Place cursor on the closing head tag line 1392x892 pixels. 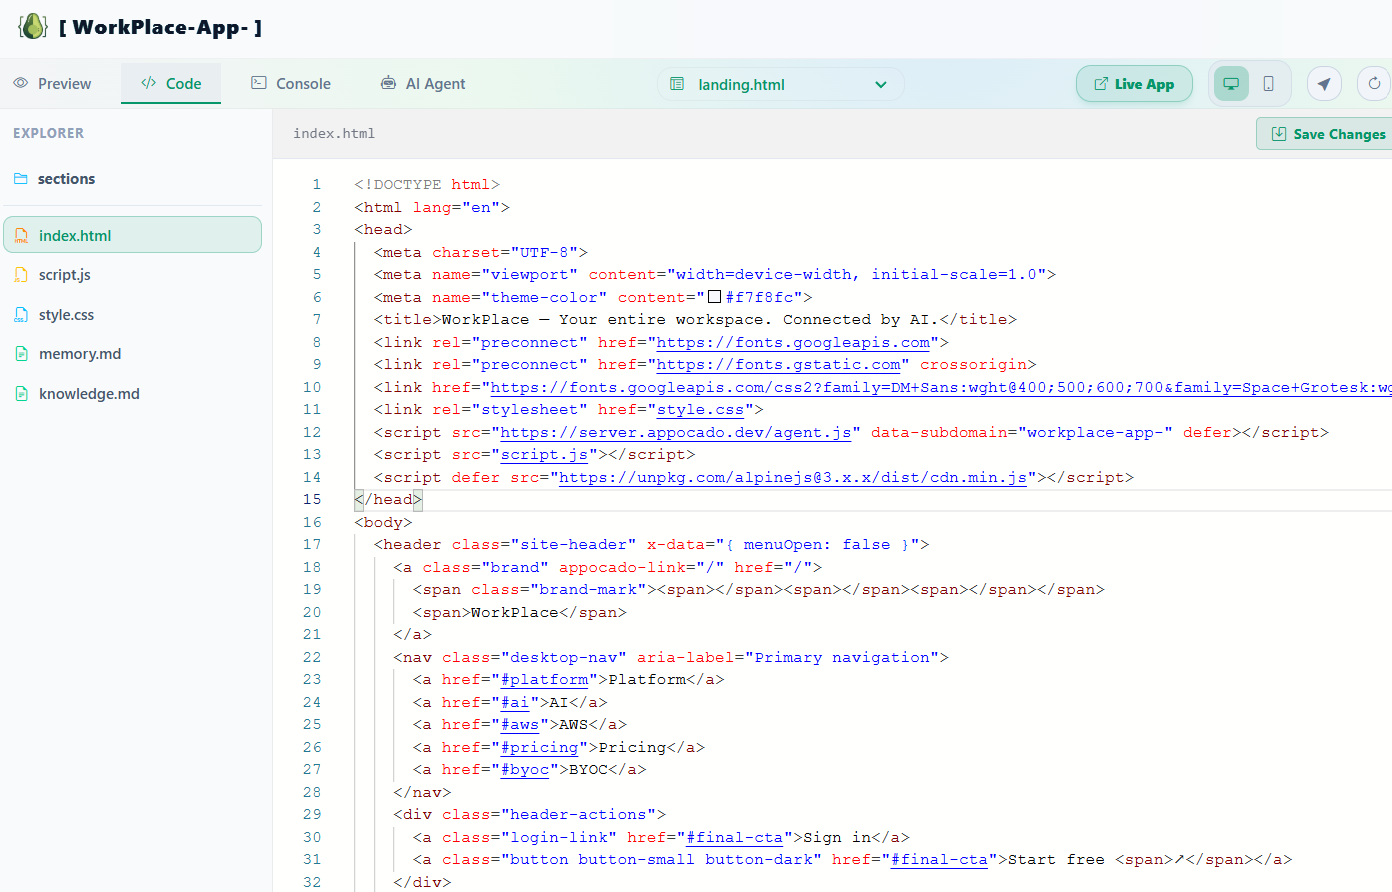point(388,500)
